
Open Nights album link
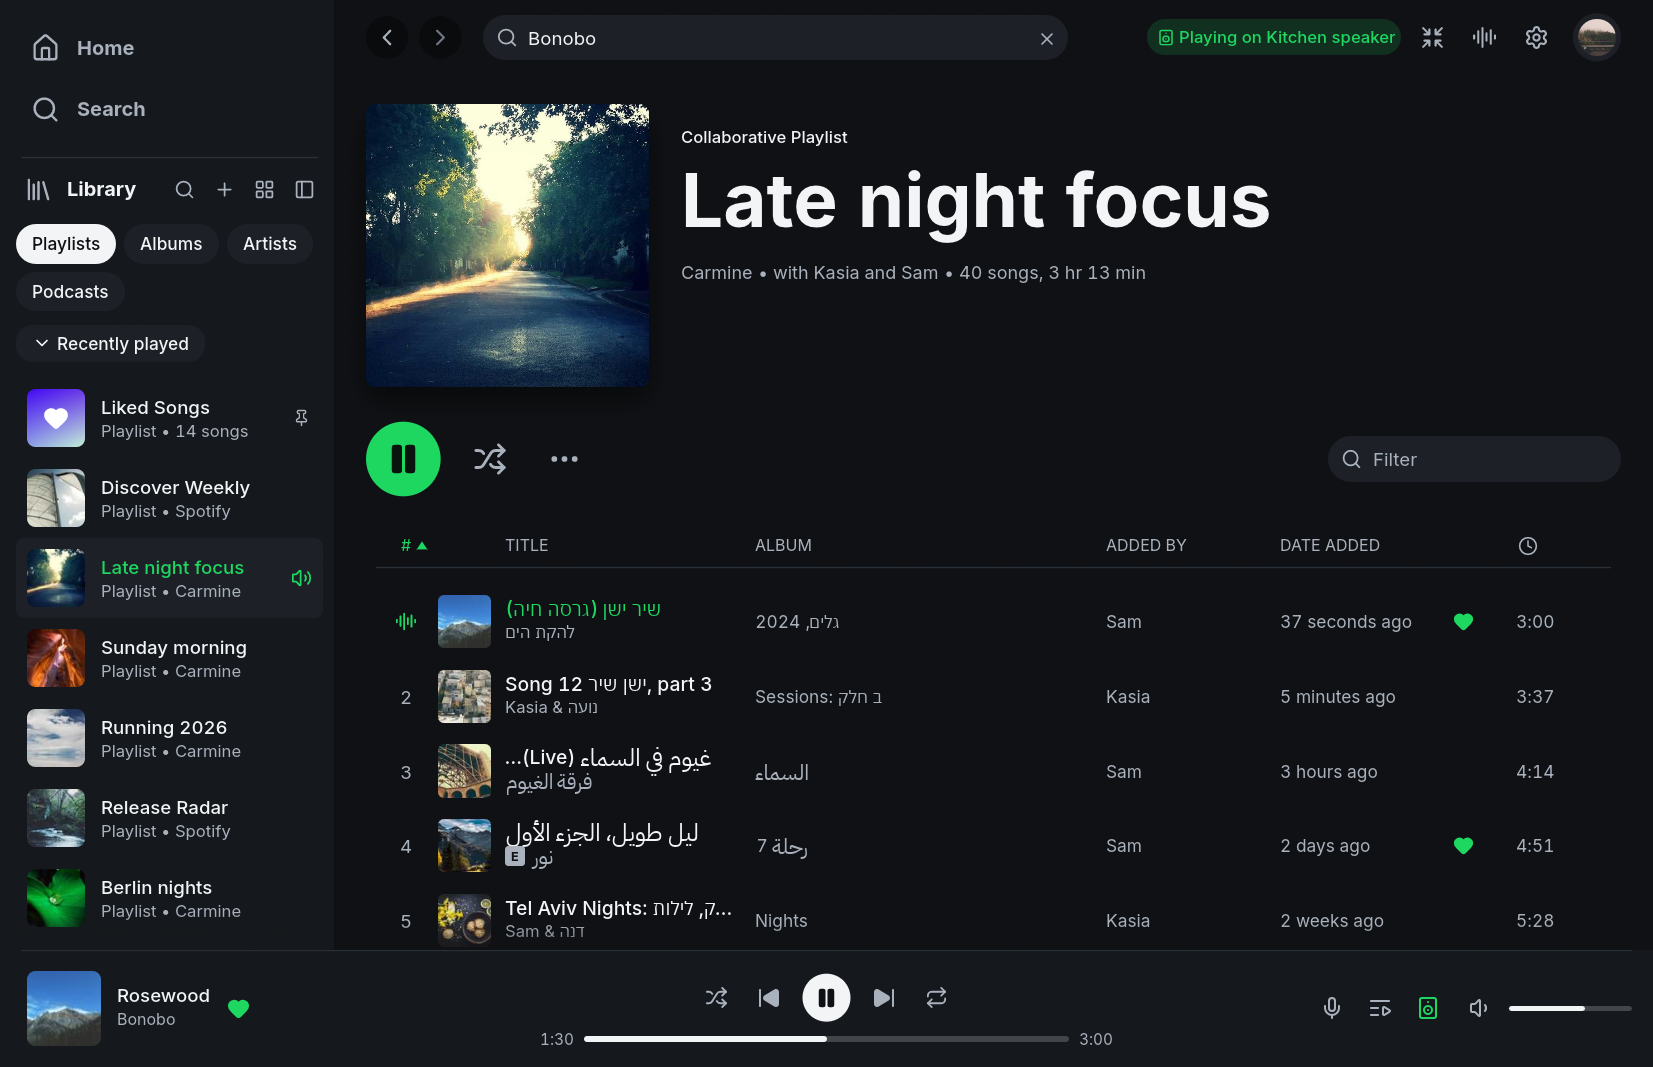point(781,921)
